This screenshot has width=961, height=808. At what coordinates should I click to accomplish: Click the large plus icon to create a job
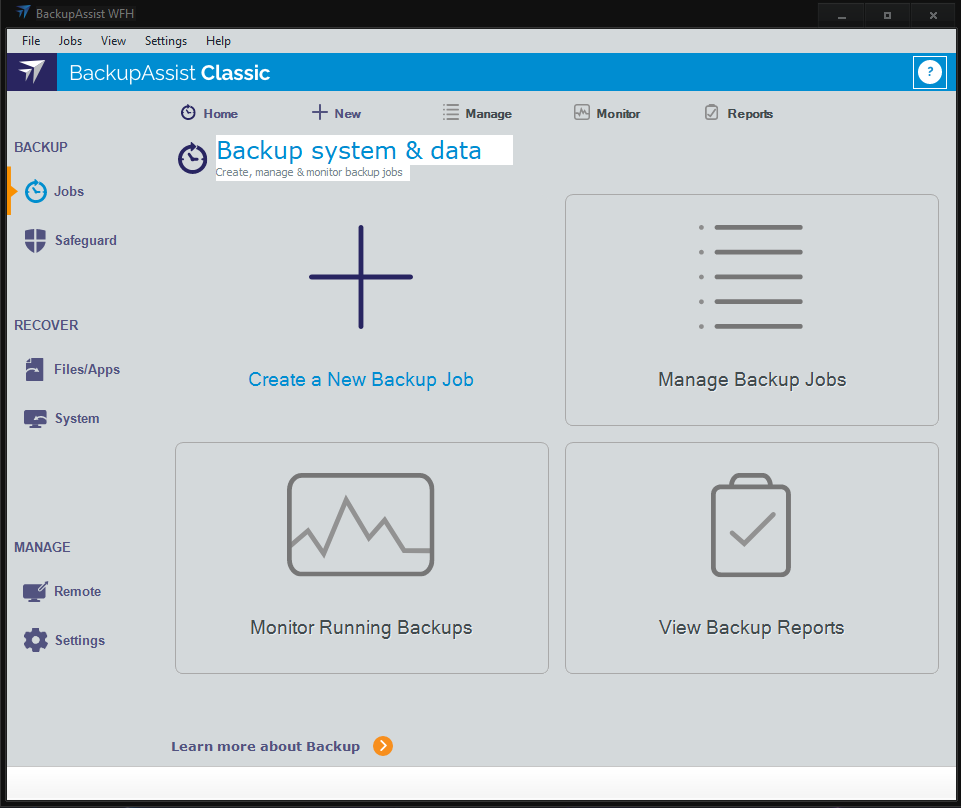pos(361,277)
